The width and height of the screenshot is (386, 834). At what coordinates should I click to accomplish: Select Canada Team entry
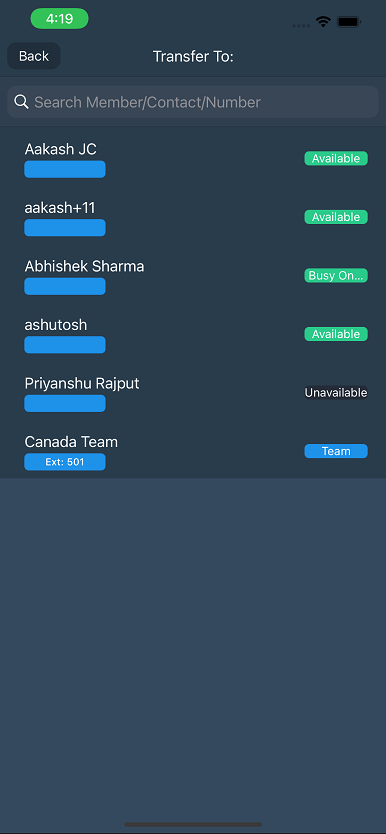pyautogui.click(x=193, y=451)
